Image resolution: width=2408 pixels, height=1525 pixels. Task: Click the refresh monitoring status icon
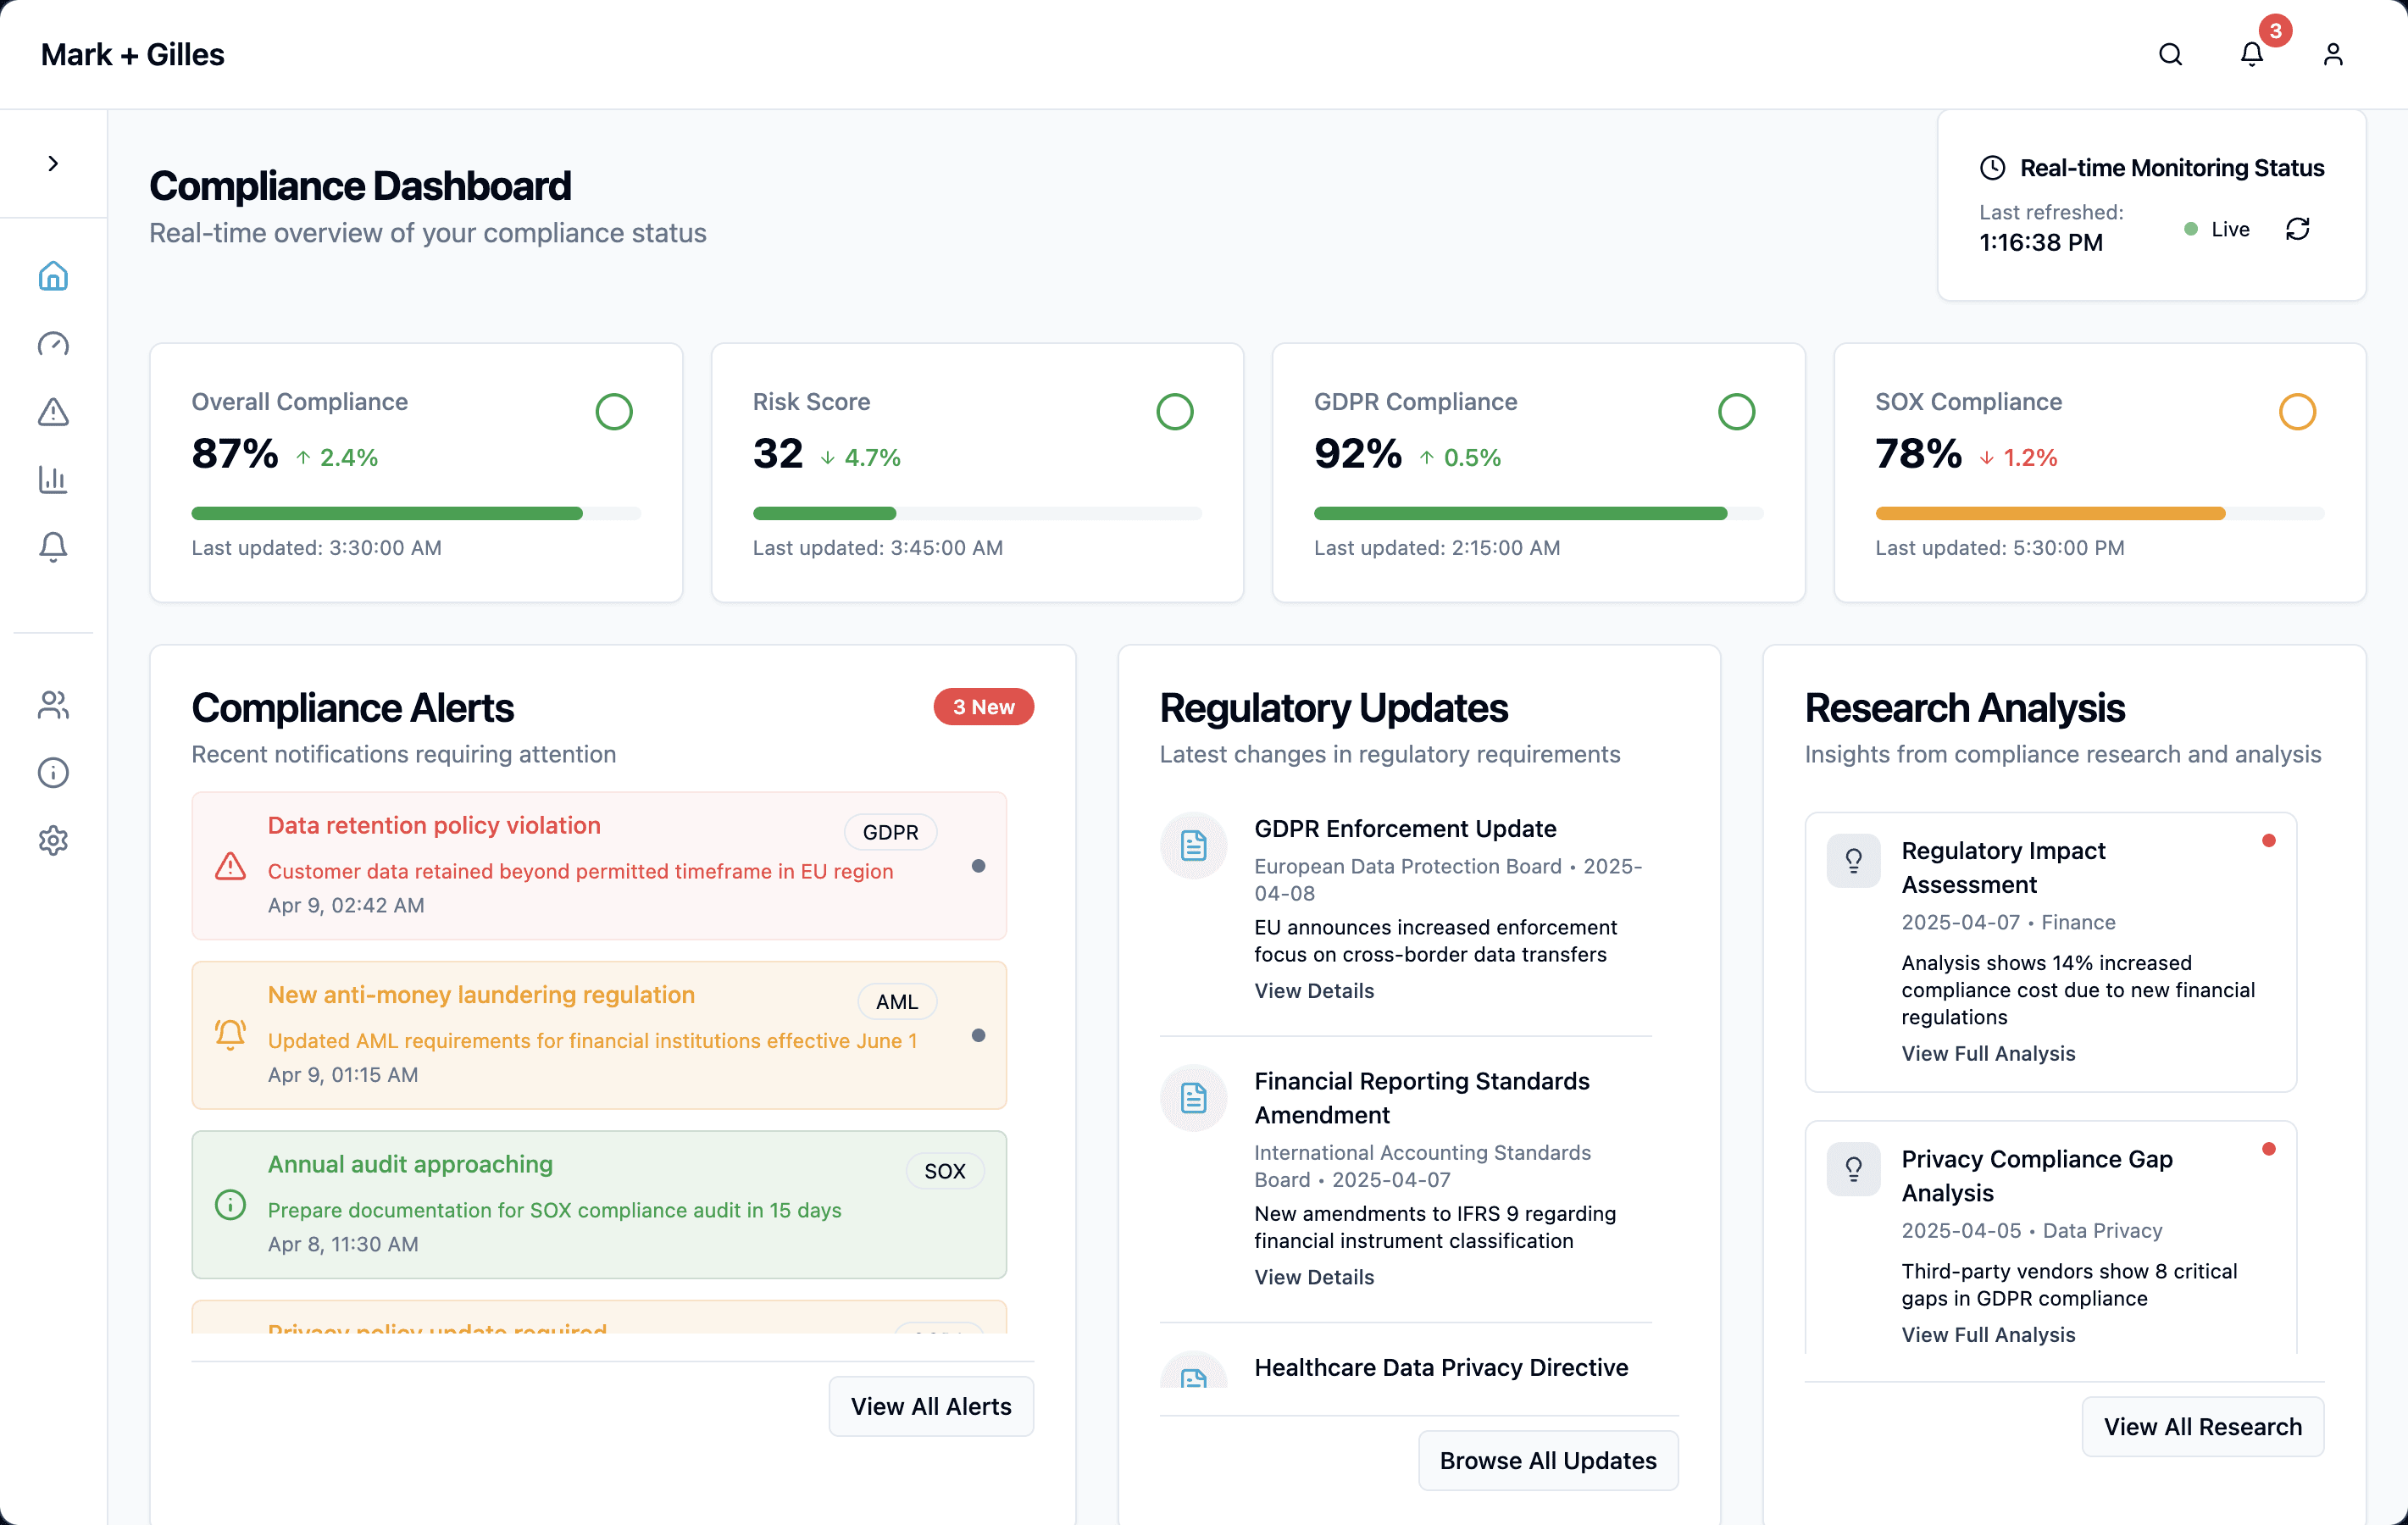[x=2297, y=229]
